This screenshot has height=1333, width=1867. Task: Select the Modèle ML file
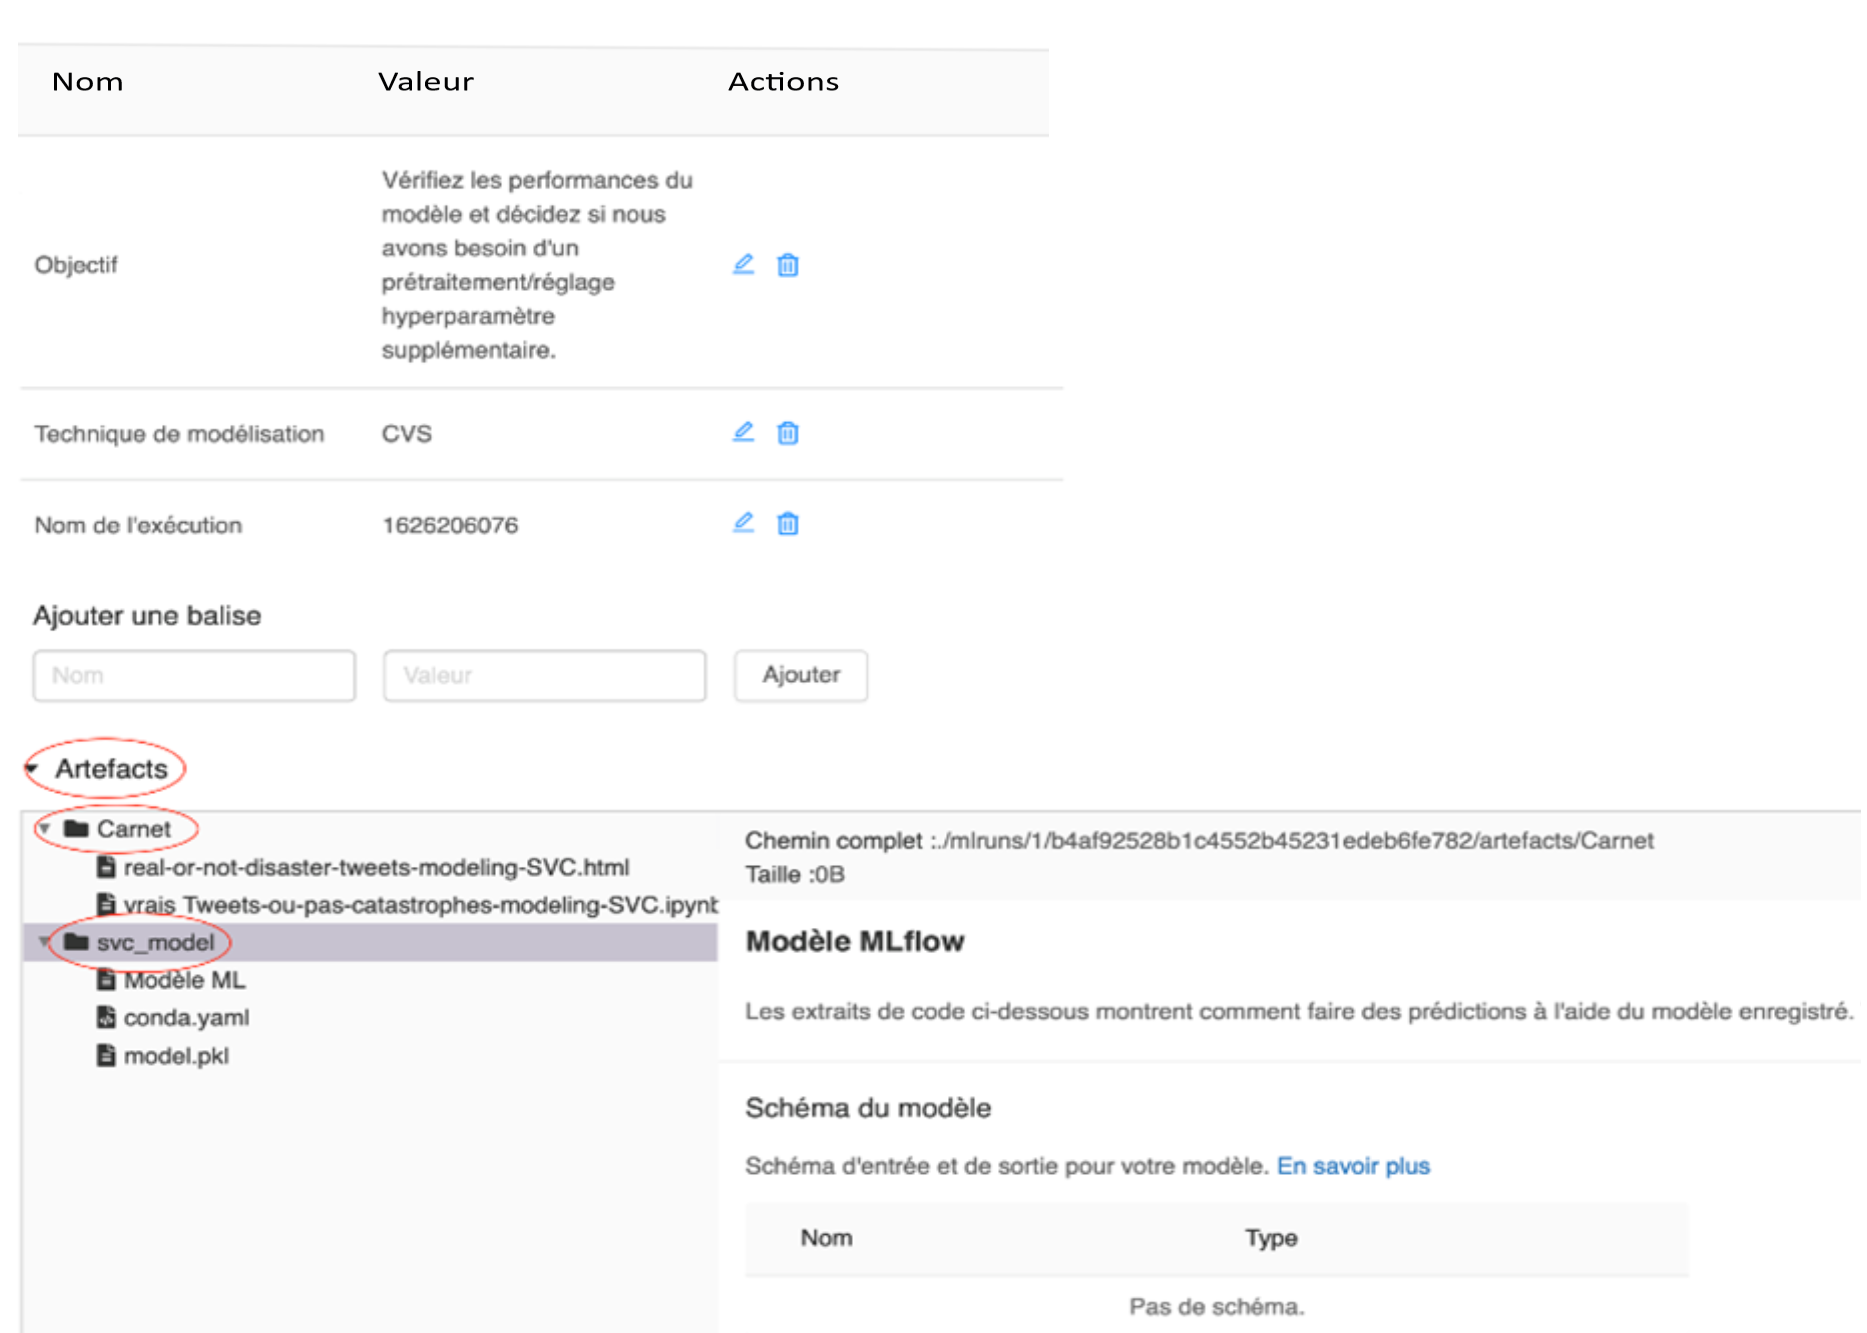coord(184,980)
